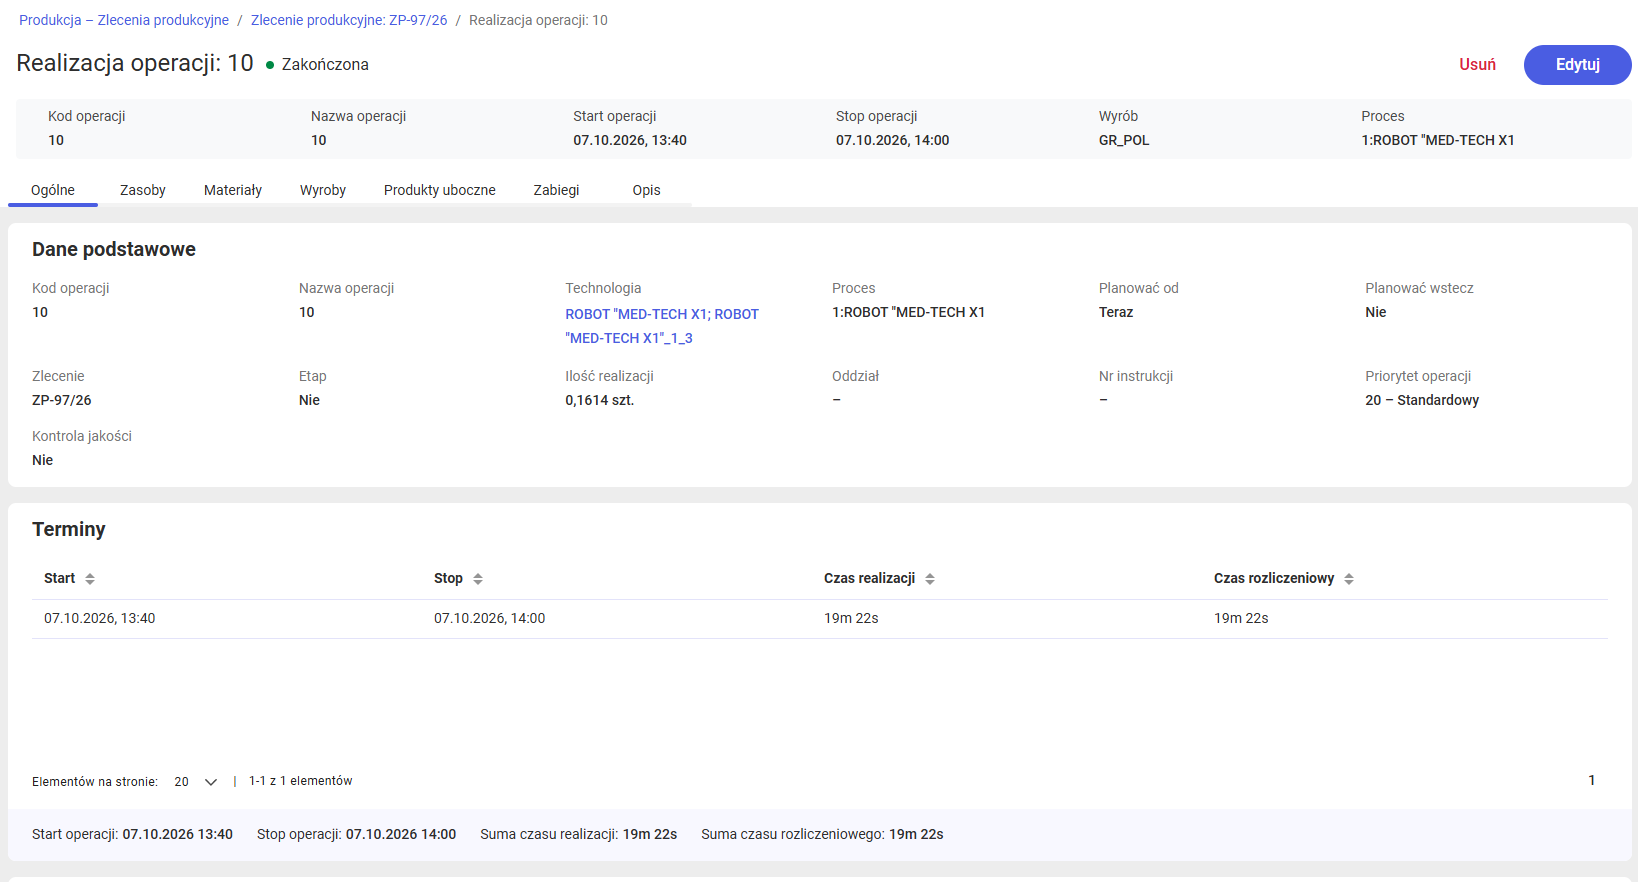Switch to the Wyroby tab
Viewport: 1638px width, 882px height.
click(x=323, y=190)
